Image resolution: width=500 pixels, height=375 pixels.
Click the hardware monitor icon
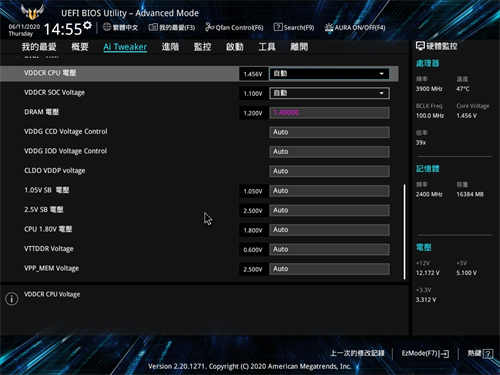(420, 46)
